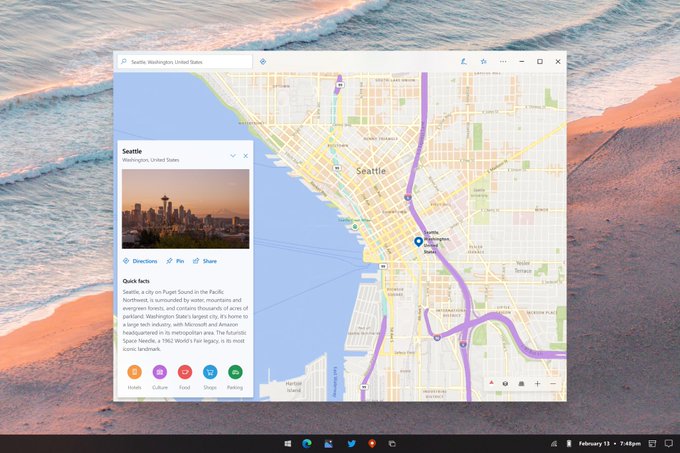Click the Quick facts heading
The height and width of the screenshot is (453, 680).
pyautogui.click(x=136, y=281)
